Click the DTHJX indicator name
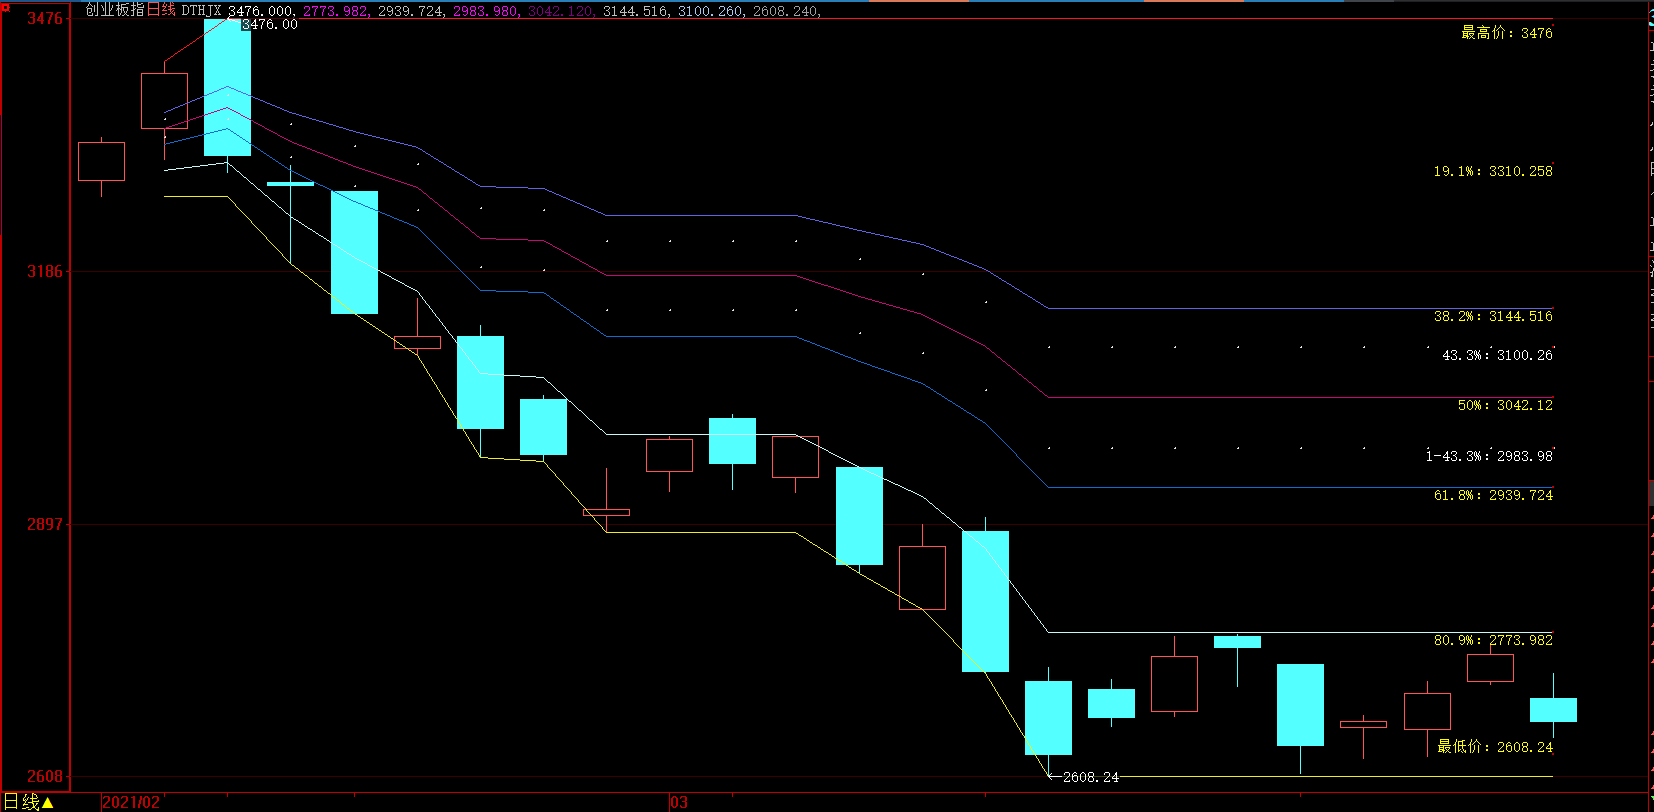1654x812 pixels. pos(201,11)
